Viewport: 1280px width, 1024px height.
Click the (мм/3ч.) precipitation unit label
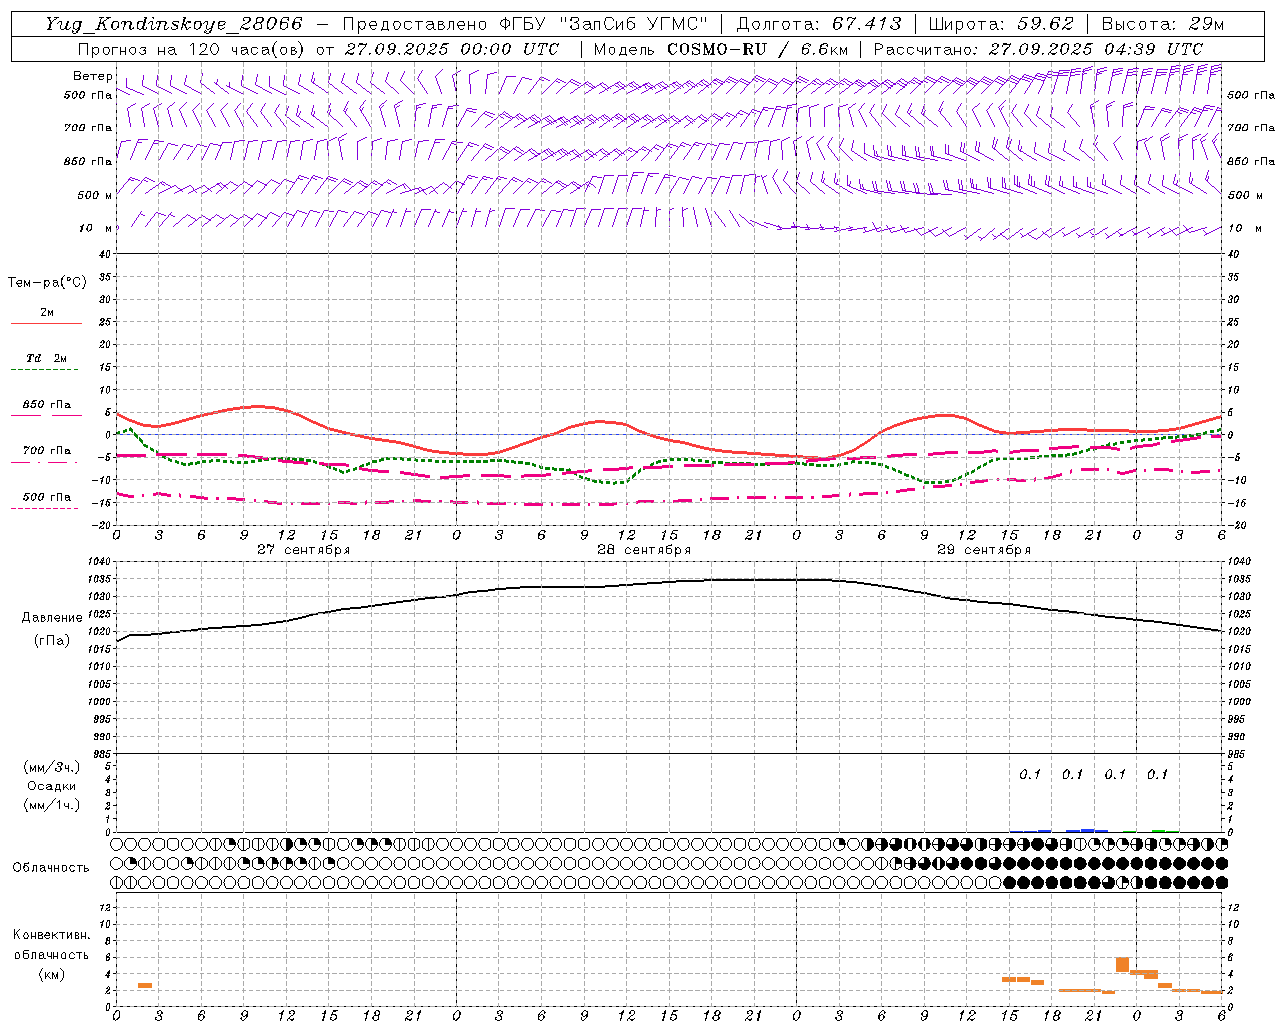52,767
